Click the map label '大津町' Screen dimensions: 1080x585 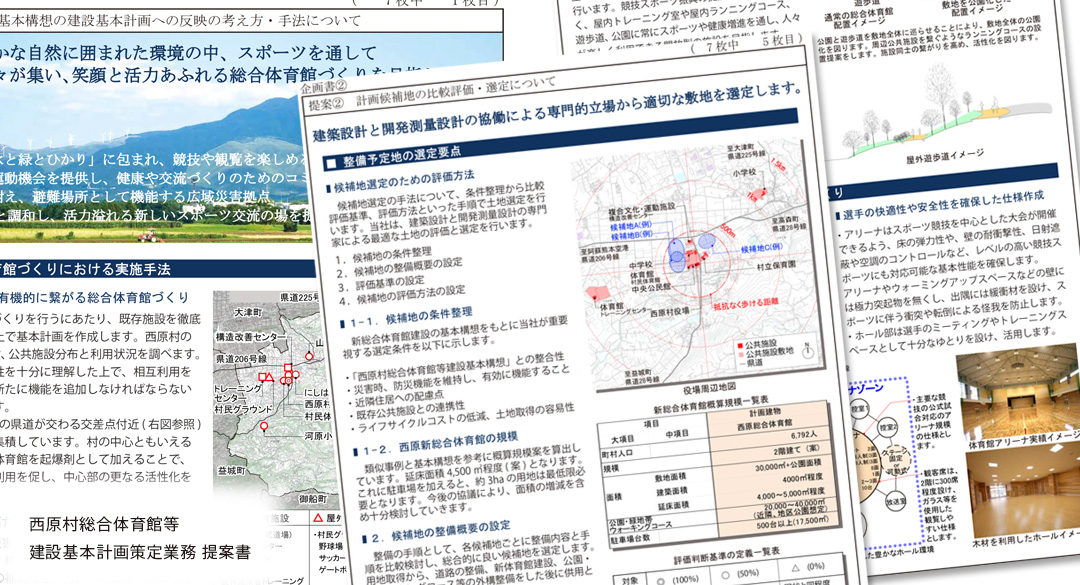[248, 312]
